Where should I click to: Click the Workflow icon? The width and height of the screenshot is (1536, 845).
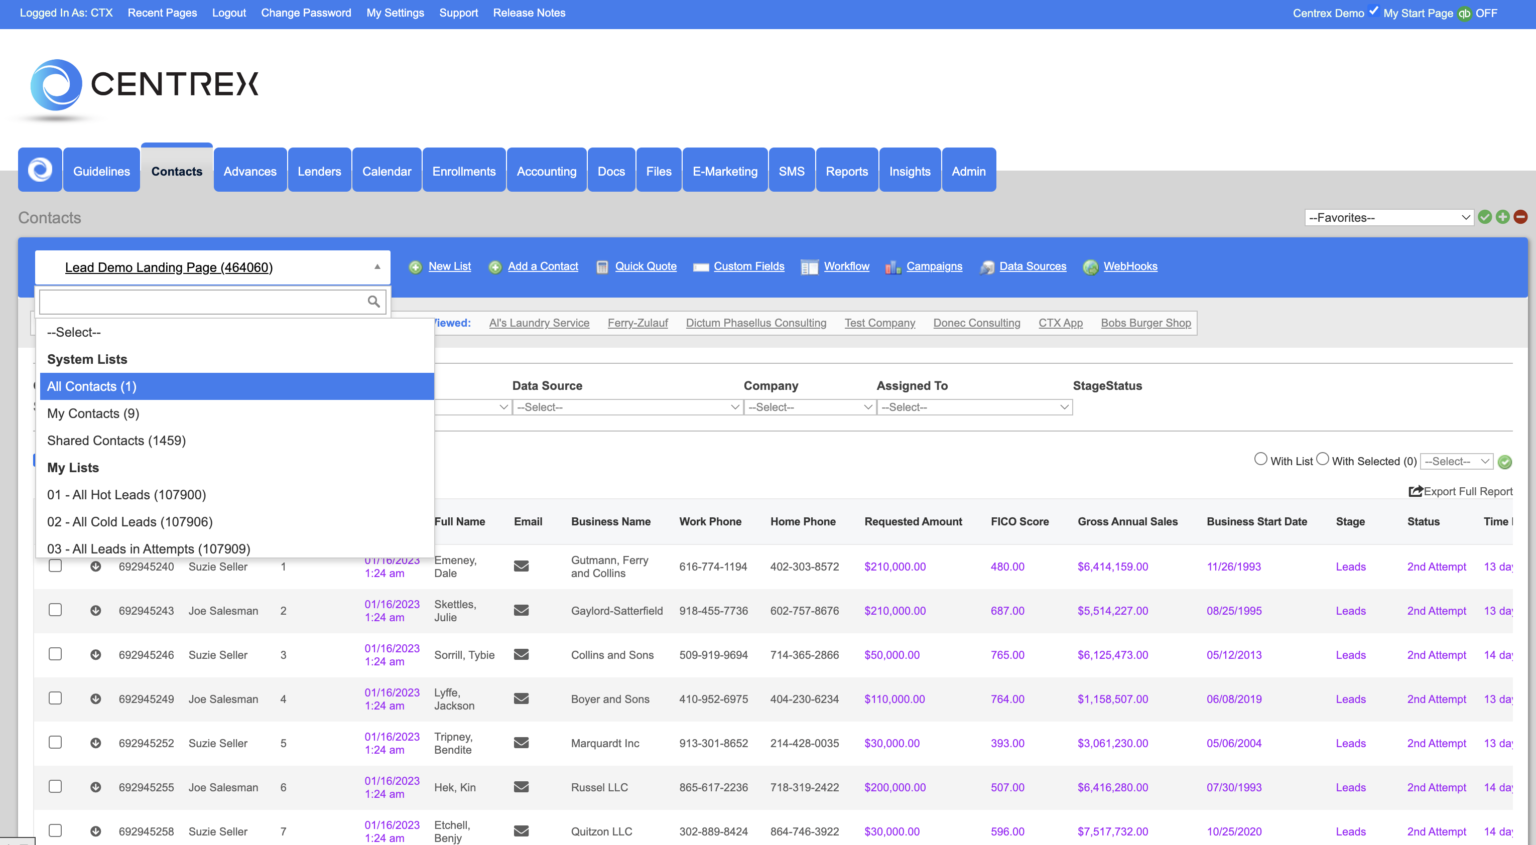pyautogui.click(x=810, y=267)
